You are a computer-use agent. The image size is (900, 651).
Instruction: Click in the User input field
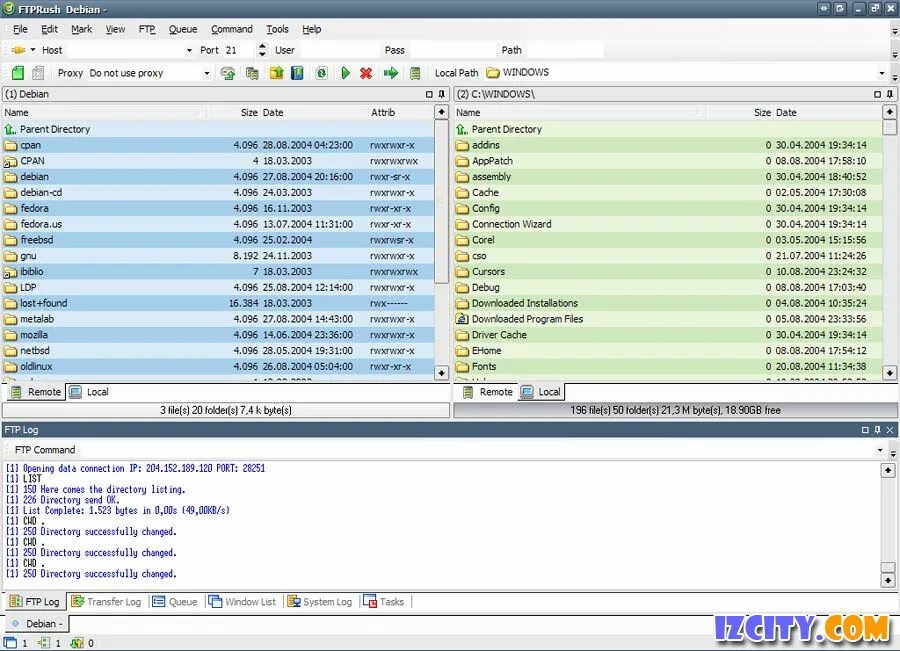click(x=339, y=51)
